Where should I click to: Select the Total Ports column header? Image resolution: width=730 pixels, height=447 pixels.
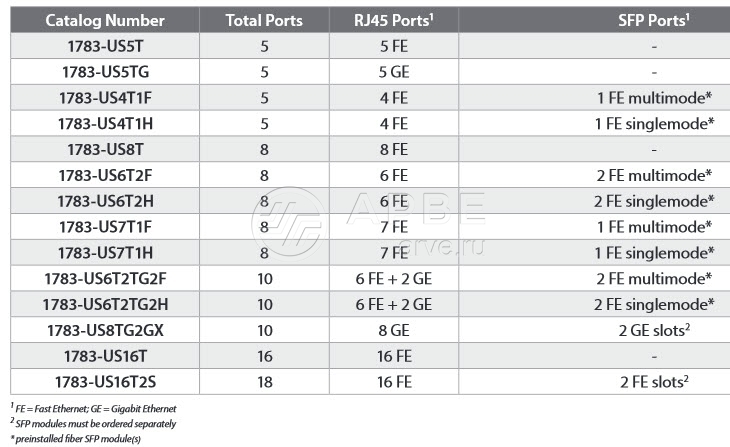[x=265, y=20]
